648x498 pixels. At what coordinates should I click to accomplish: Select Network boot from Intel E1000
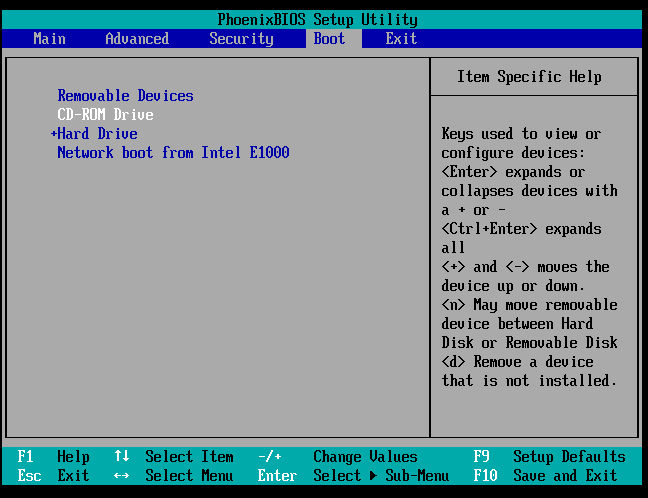pos(173,152)
